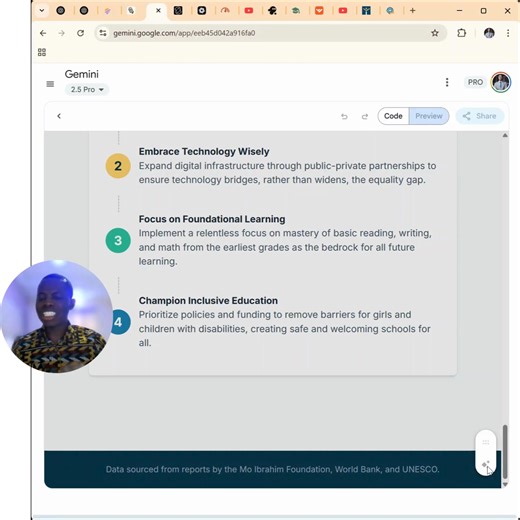Click the yellow step 2 circle

(118, 166)
